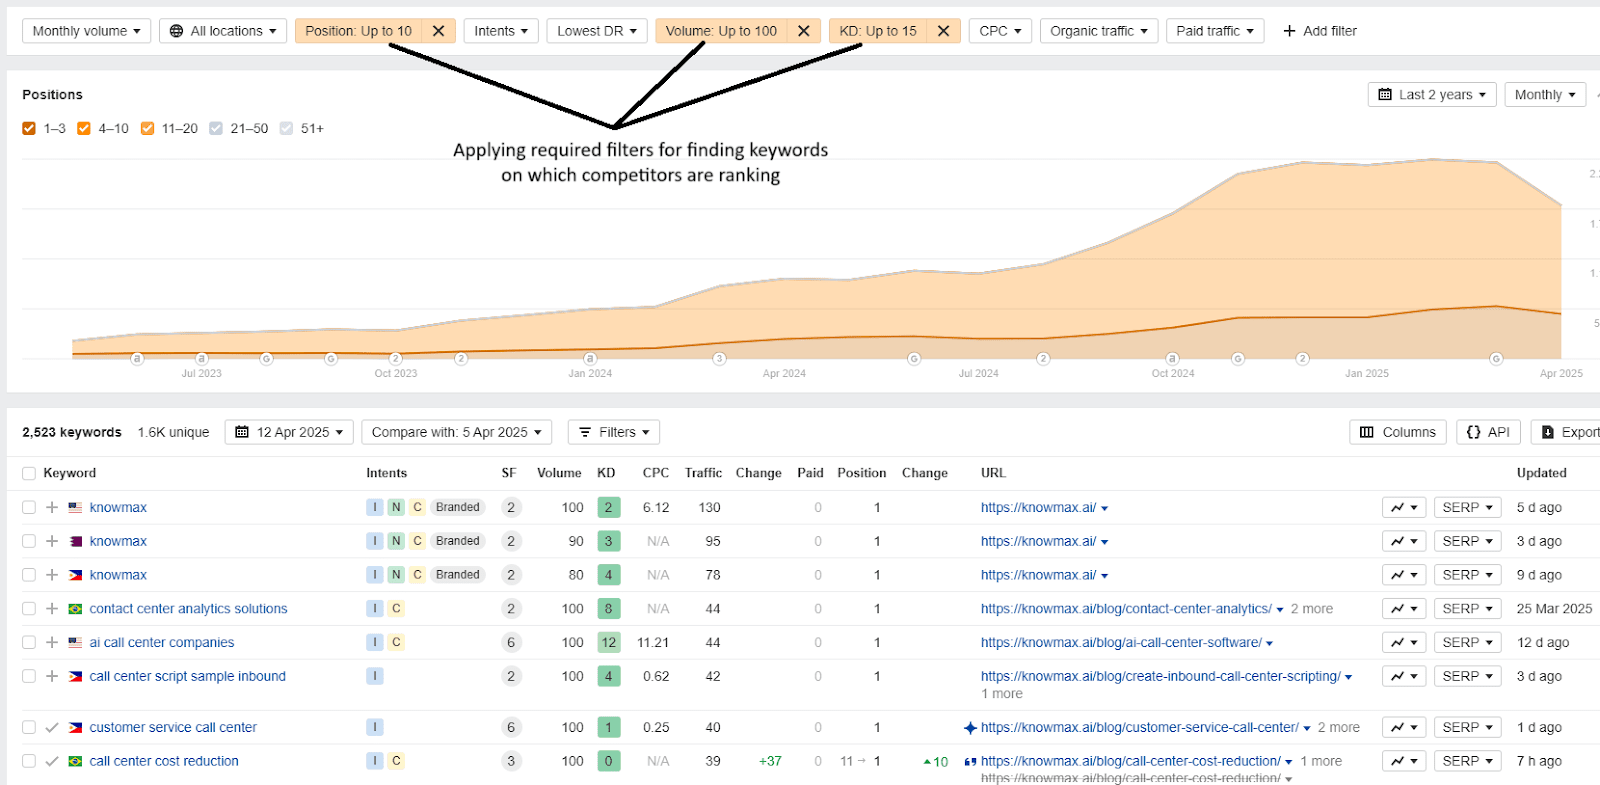This screenshot has width=1600, height=785.
Task: Open the Last 2 years date range dropdown
Action: (1432, 95)
